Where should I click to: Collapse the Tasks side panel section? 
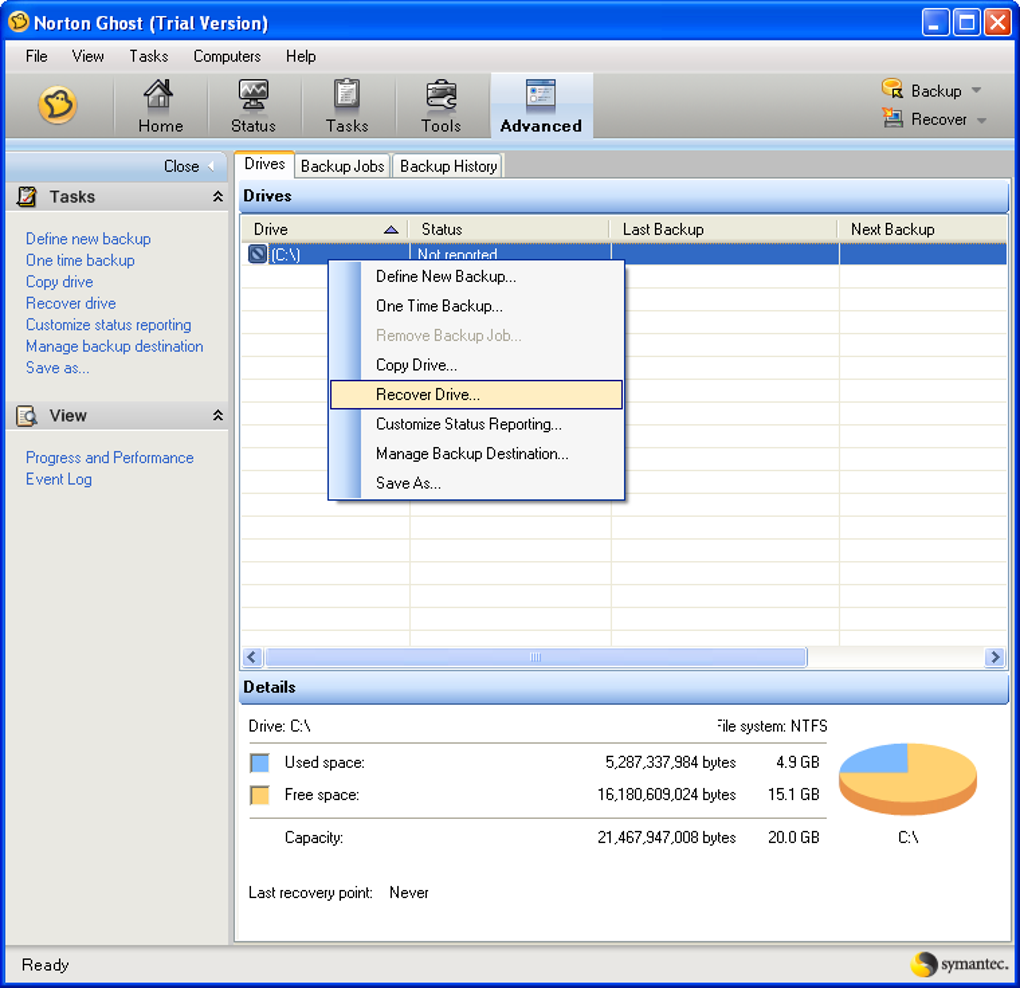coord(218,196)
